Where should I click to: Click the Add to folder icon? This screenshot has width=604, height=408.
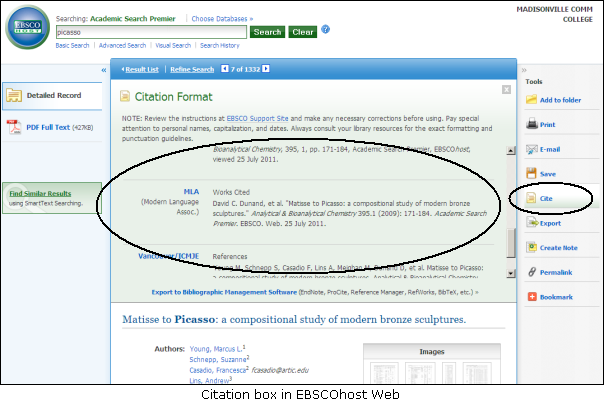531,100
